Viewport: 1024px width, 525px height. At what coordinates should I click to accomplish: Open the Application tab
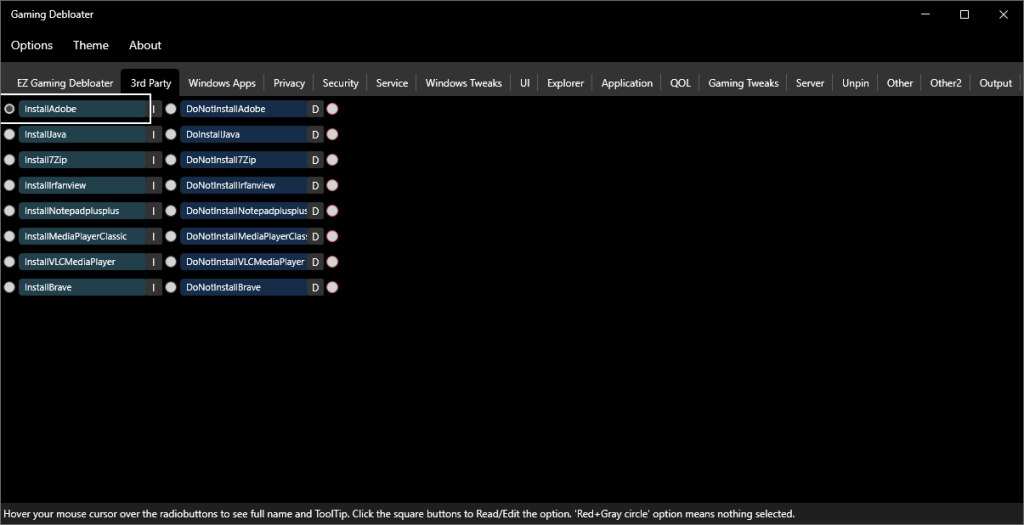[627, 83]
